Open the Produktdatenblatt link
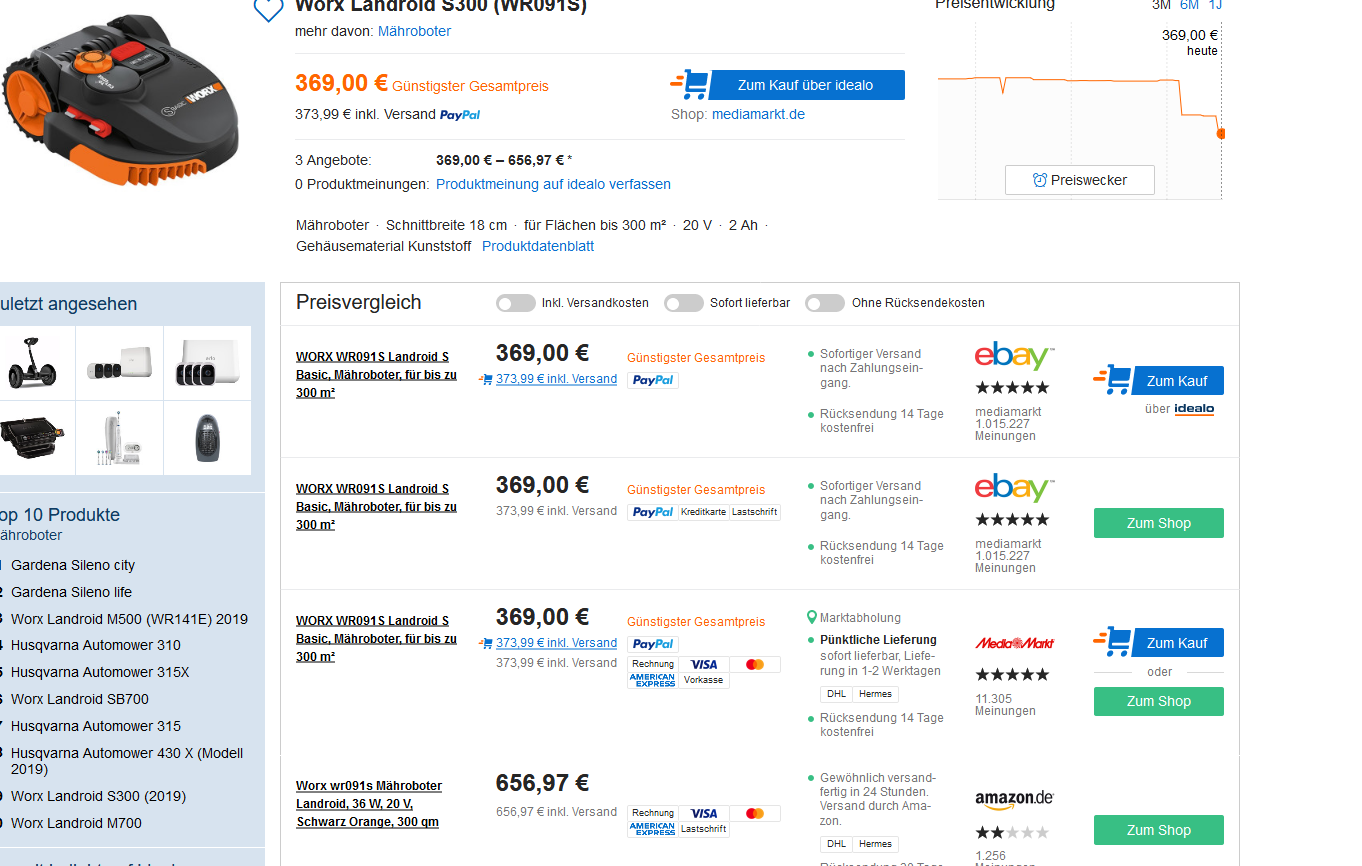 538,246
